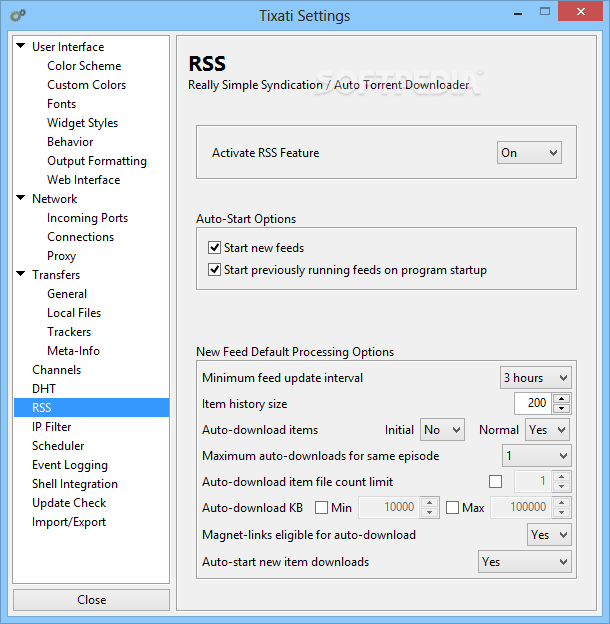
Task: Open IP Filter settings
Action: point(51,427)
